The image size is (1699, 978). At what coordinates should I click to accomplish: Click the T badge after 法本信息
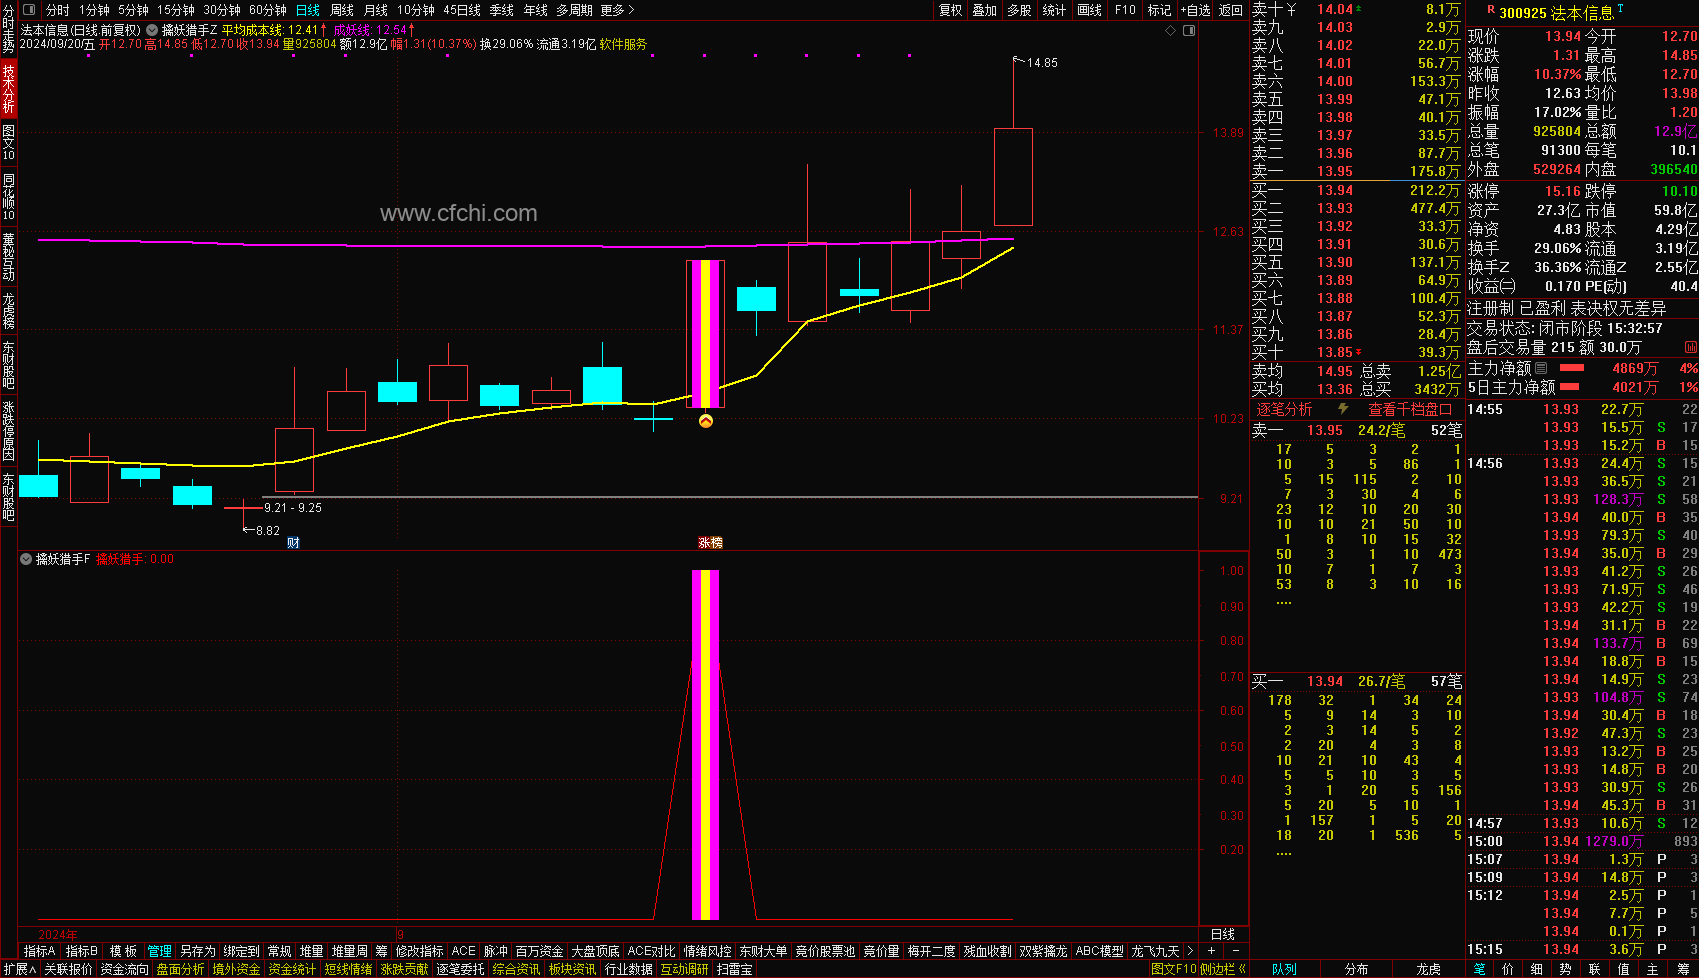click(1620, 9)
